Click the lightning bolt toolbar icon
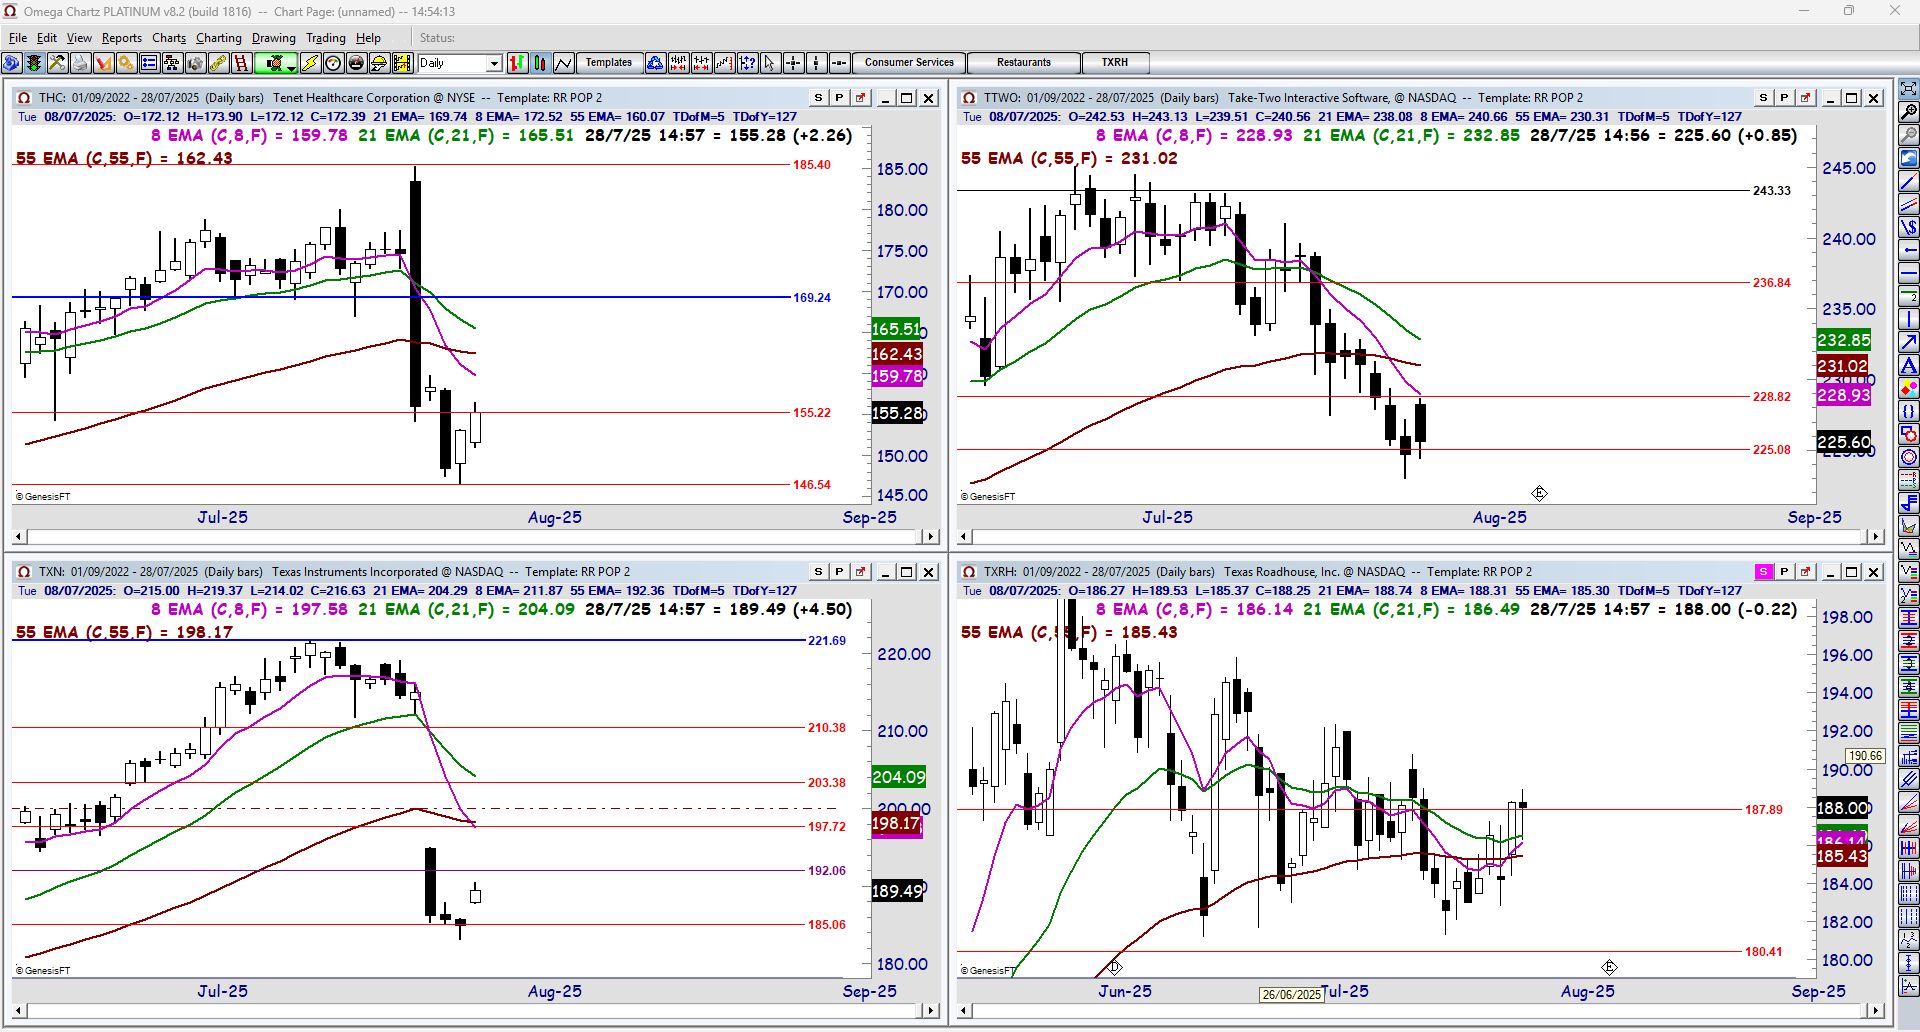Viewport: 1920px width, 1032px height. [x=310, y=63]
